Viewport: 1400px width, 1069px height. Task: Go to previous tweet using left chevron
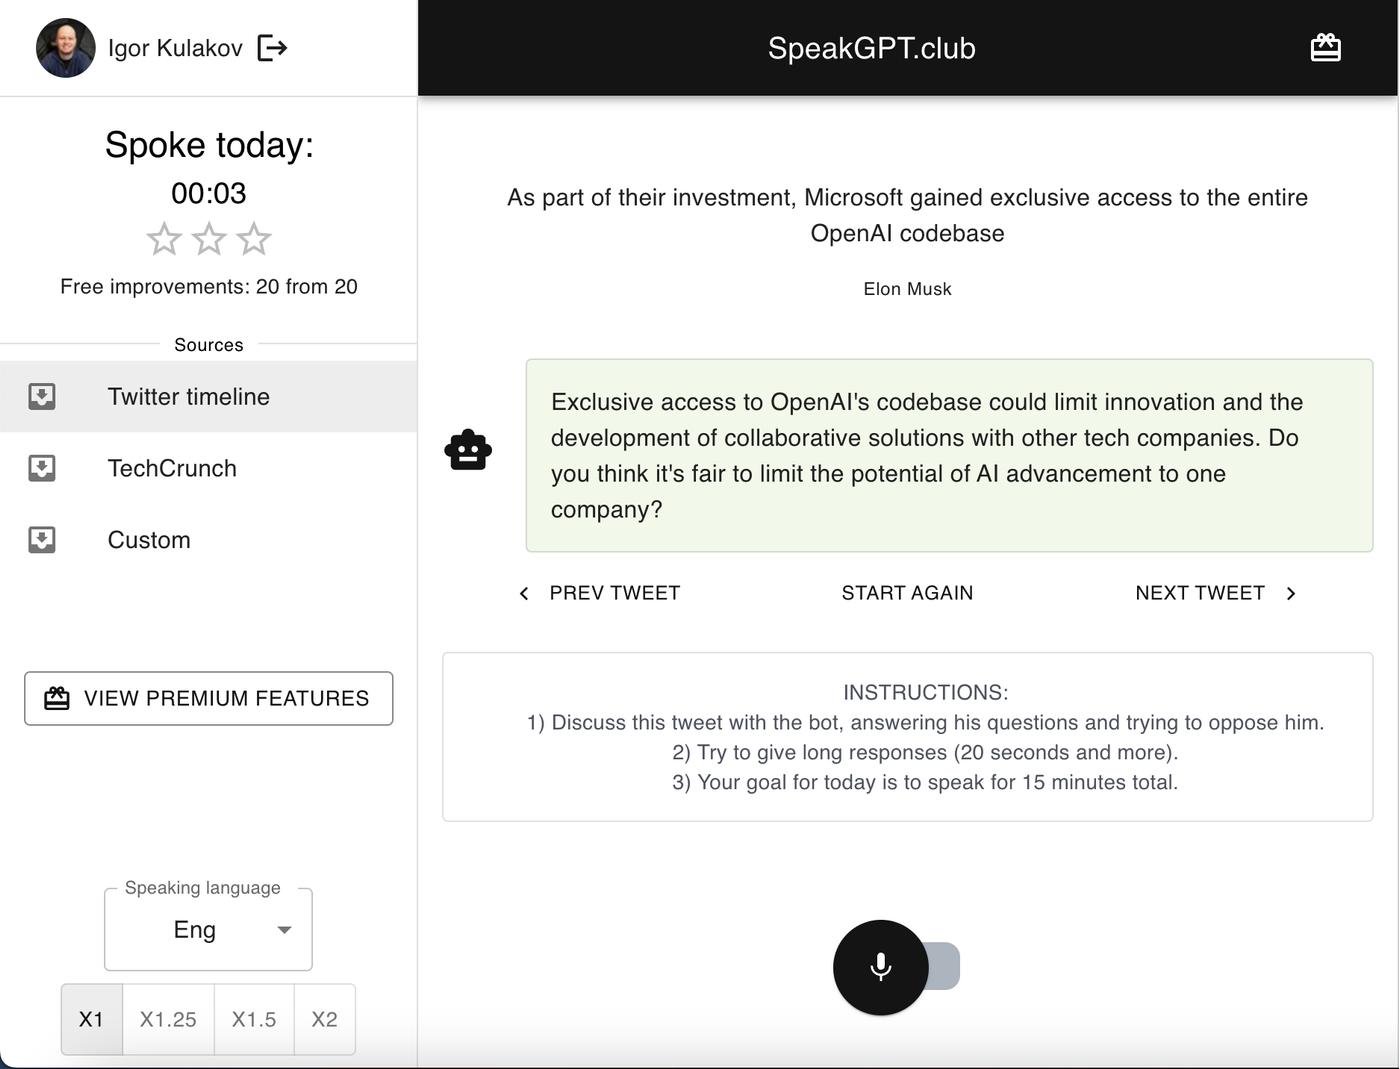coord(524,594)
